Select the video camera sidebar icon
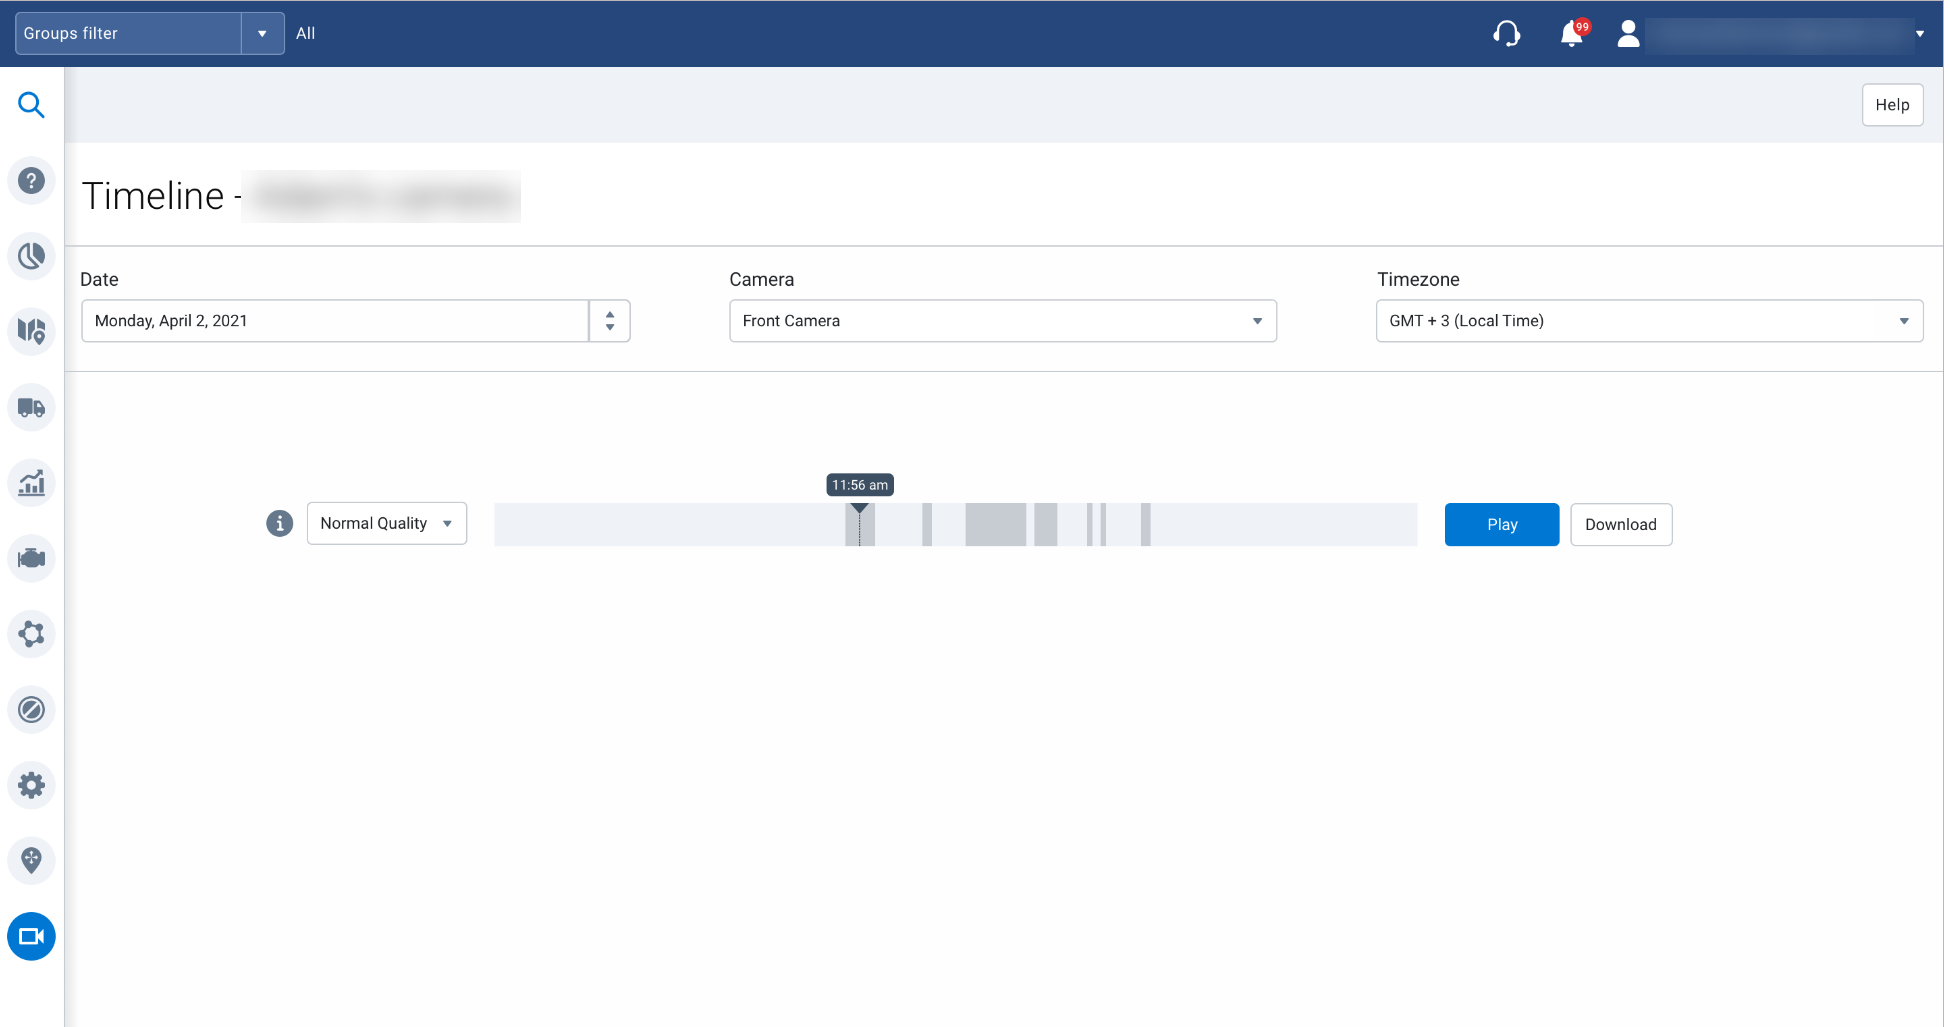 (31, 937)
